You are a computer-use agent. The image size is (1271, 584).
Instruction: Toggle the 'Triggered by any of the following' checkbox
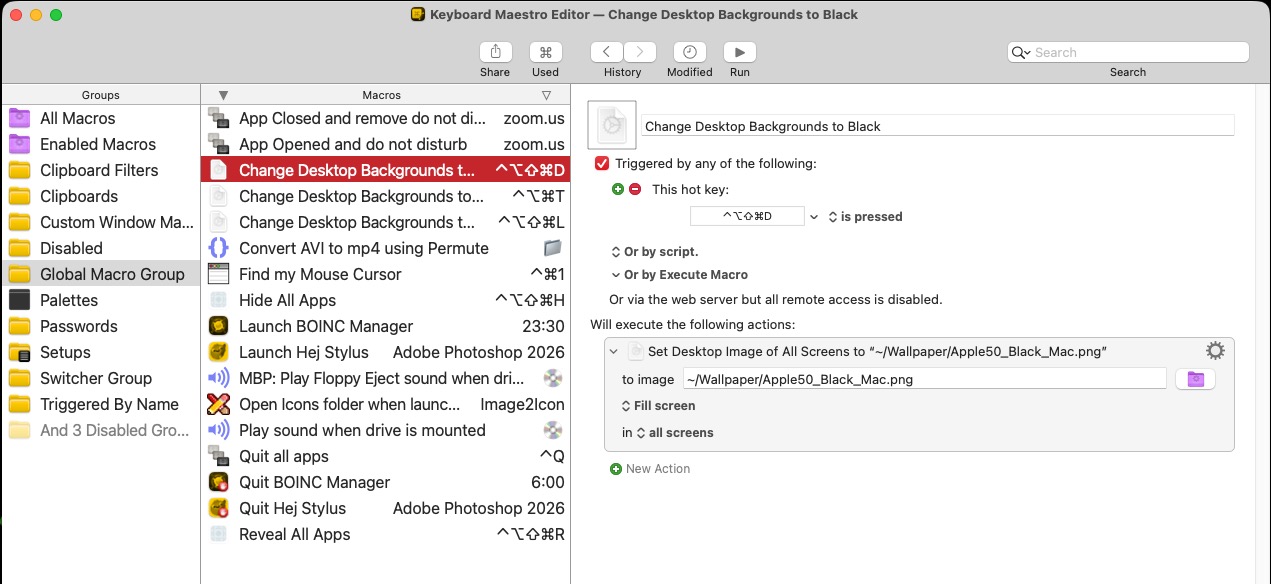click(602, 163)
